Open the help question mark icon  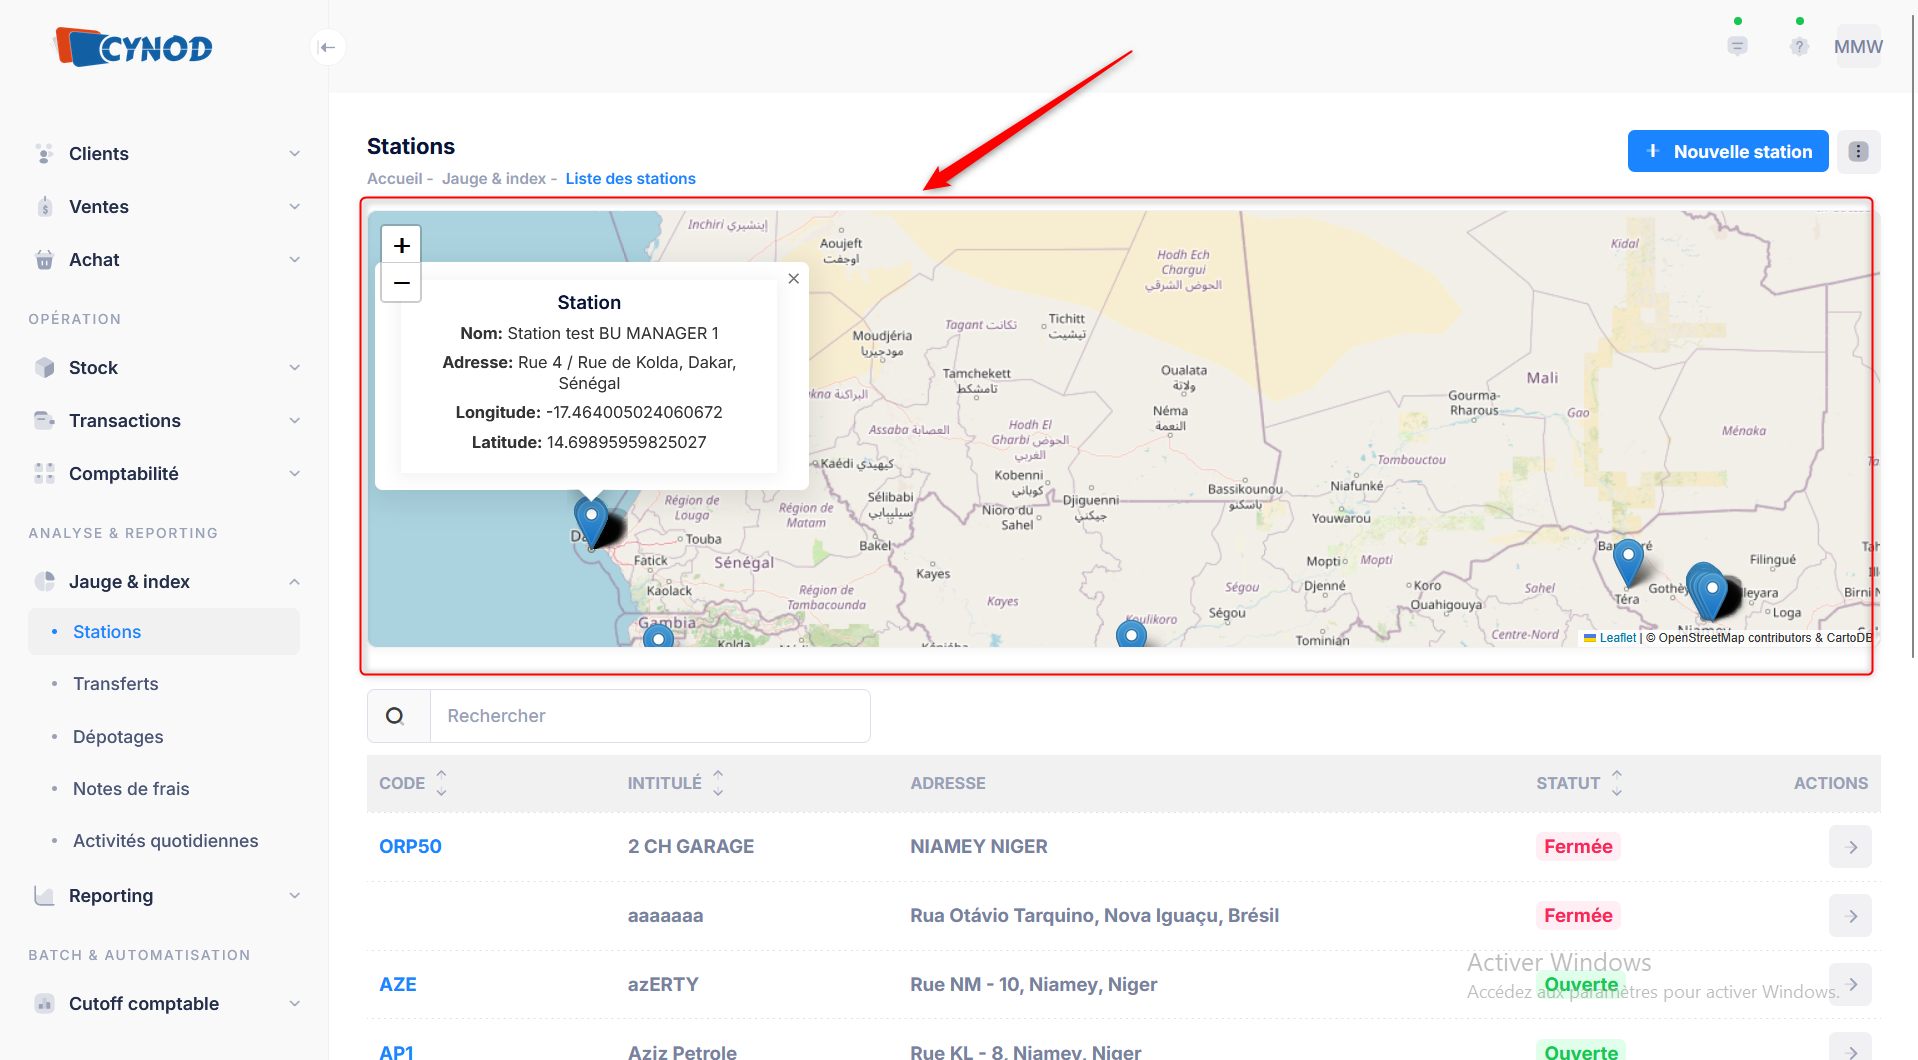1799,47
